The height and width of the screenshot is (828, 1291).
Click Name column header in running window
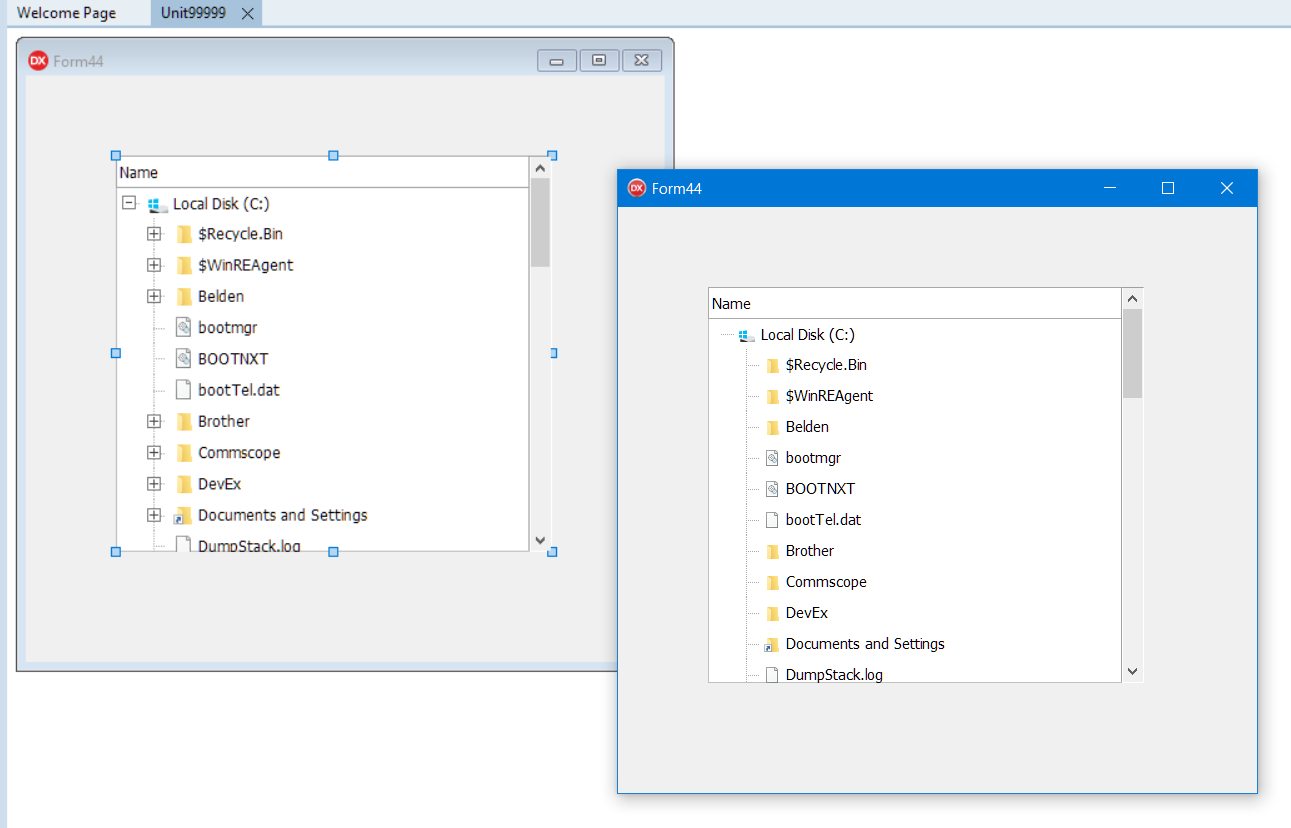[x=731, y=304]
